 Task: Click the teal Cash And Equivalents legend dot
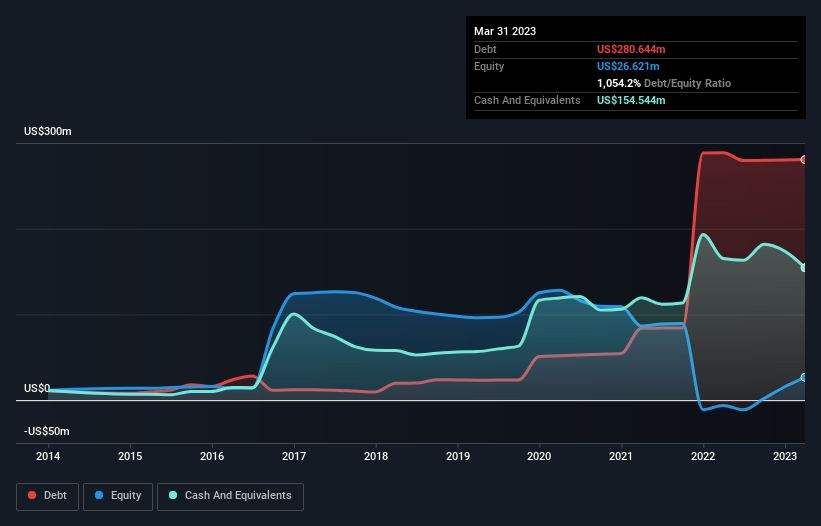173,495
